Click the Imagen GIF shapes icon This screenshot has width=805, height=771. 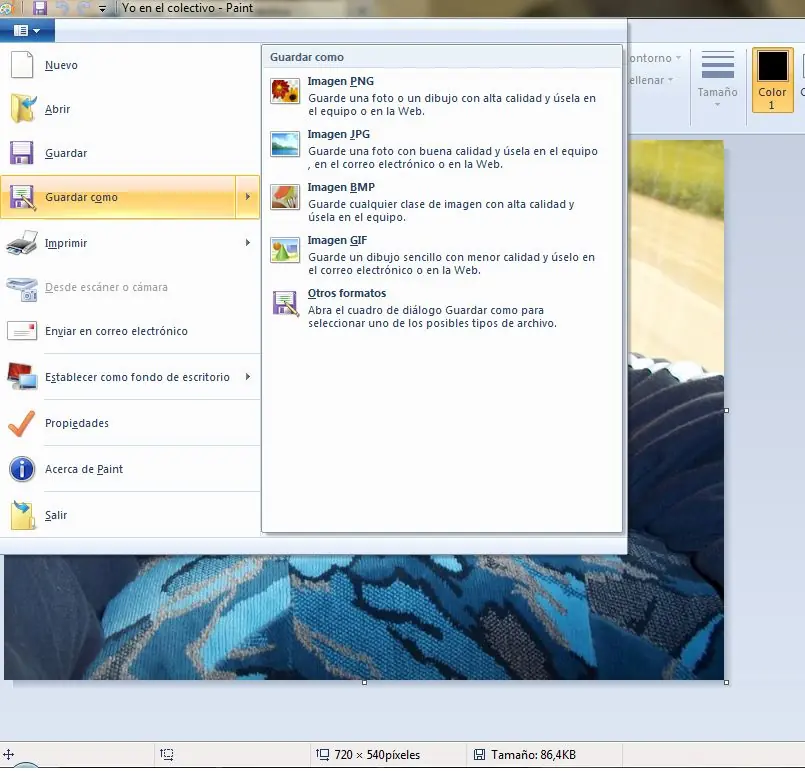point(285,250)
